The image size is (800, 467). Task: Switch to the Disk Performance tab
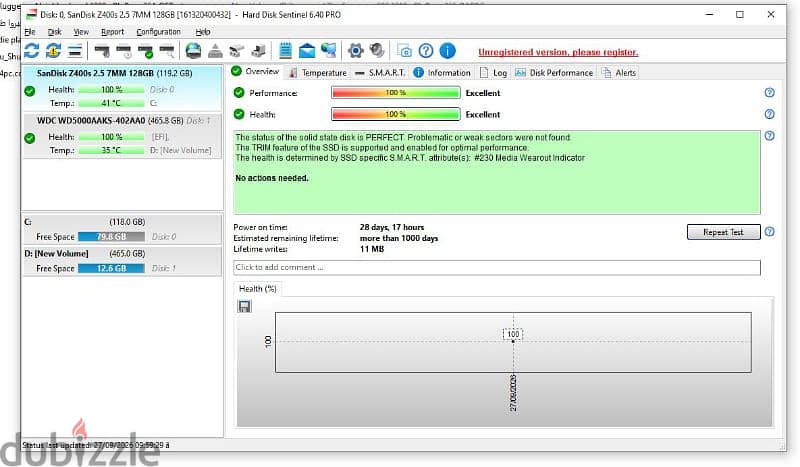[x=554, y=73]
